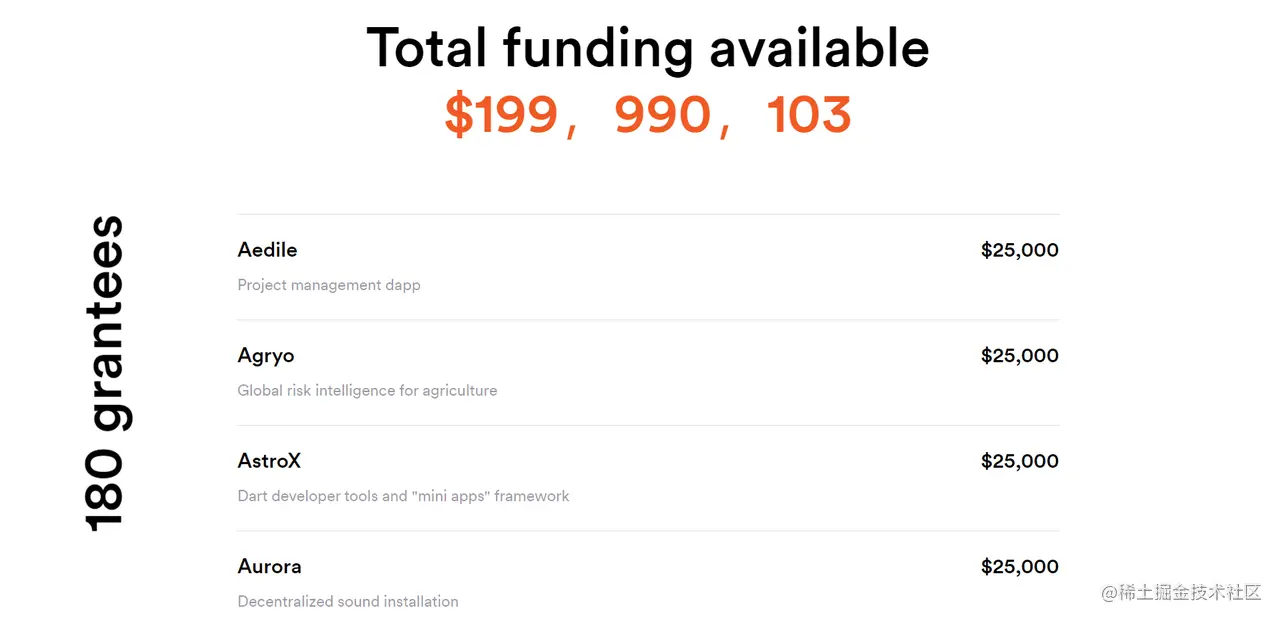Open the Aedile grantee entry
The width and height of the screenshot is (1280, 621).
267,250
